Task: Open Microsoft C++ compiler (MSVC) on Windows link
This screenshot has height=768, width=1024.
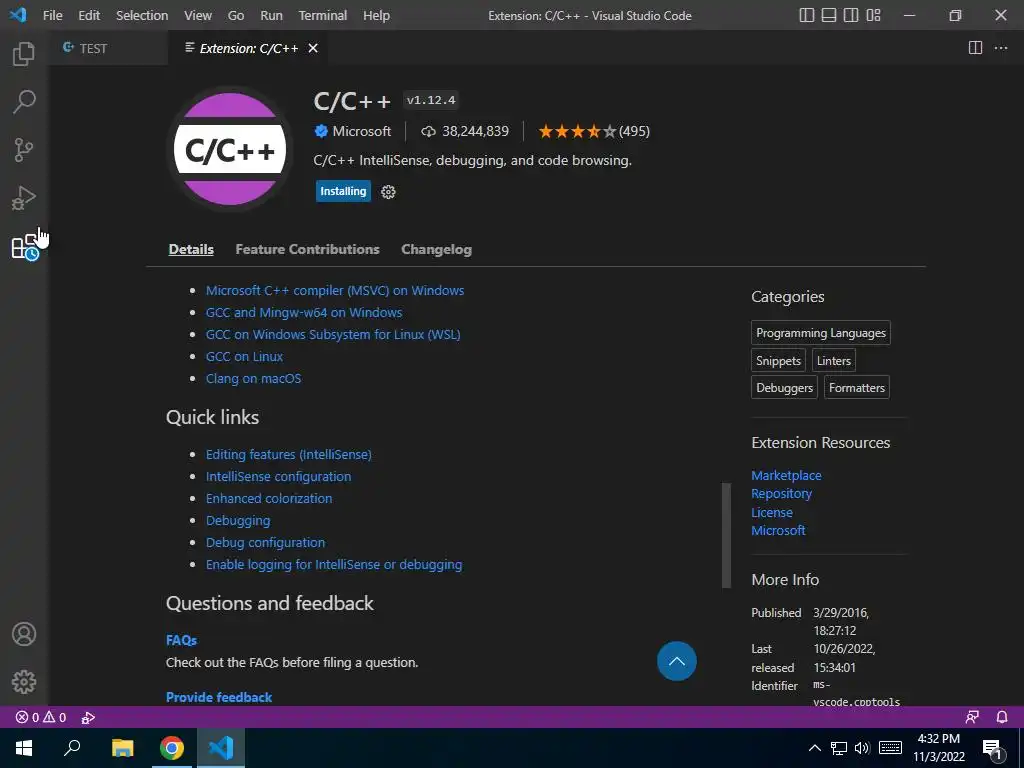Action: [x=335, y=290]
